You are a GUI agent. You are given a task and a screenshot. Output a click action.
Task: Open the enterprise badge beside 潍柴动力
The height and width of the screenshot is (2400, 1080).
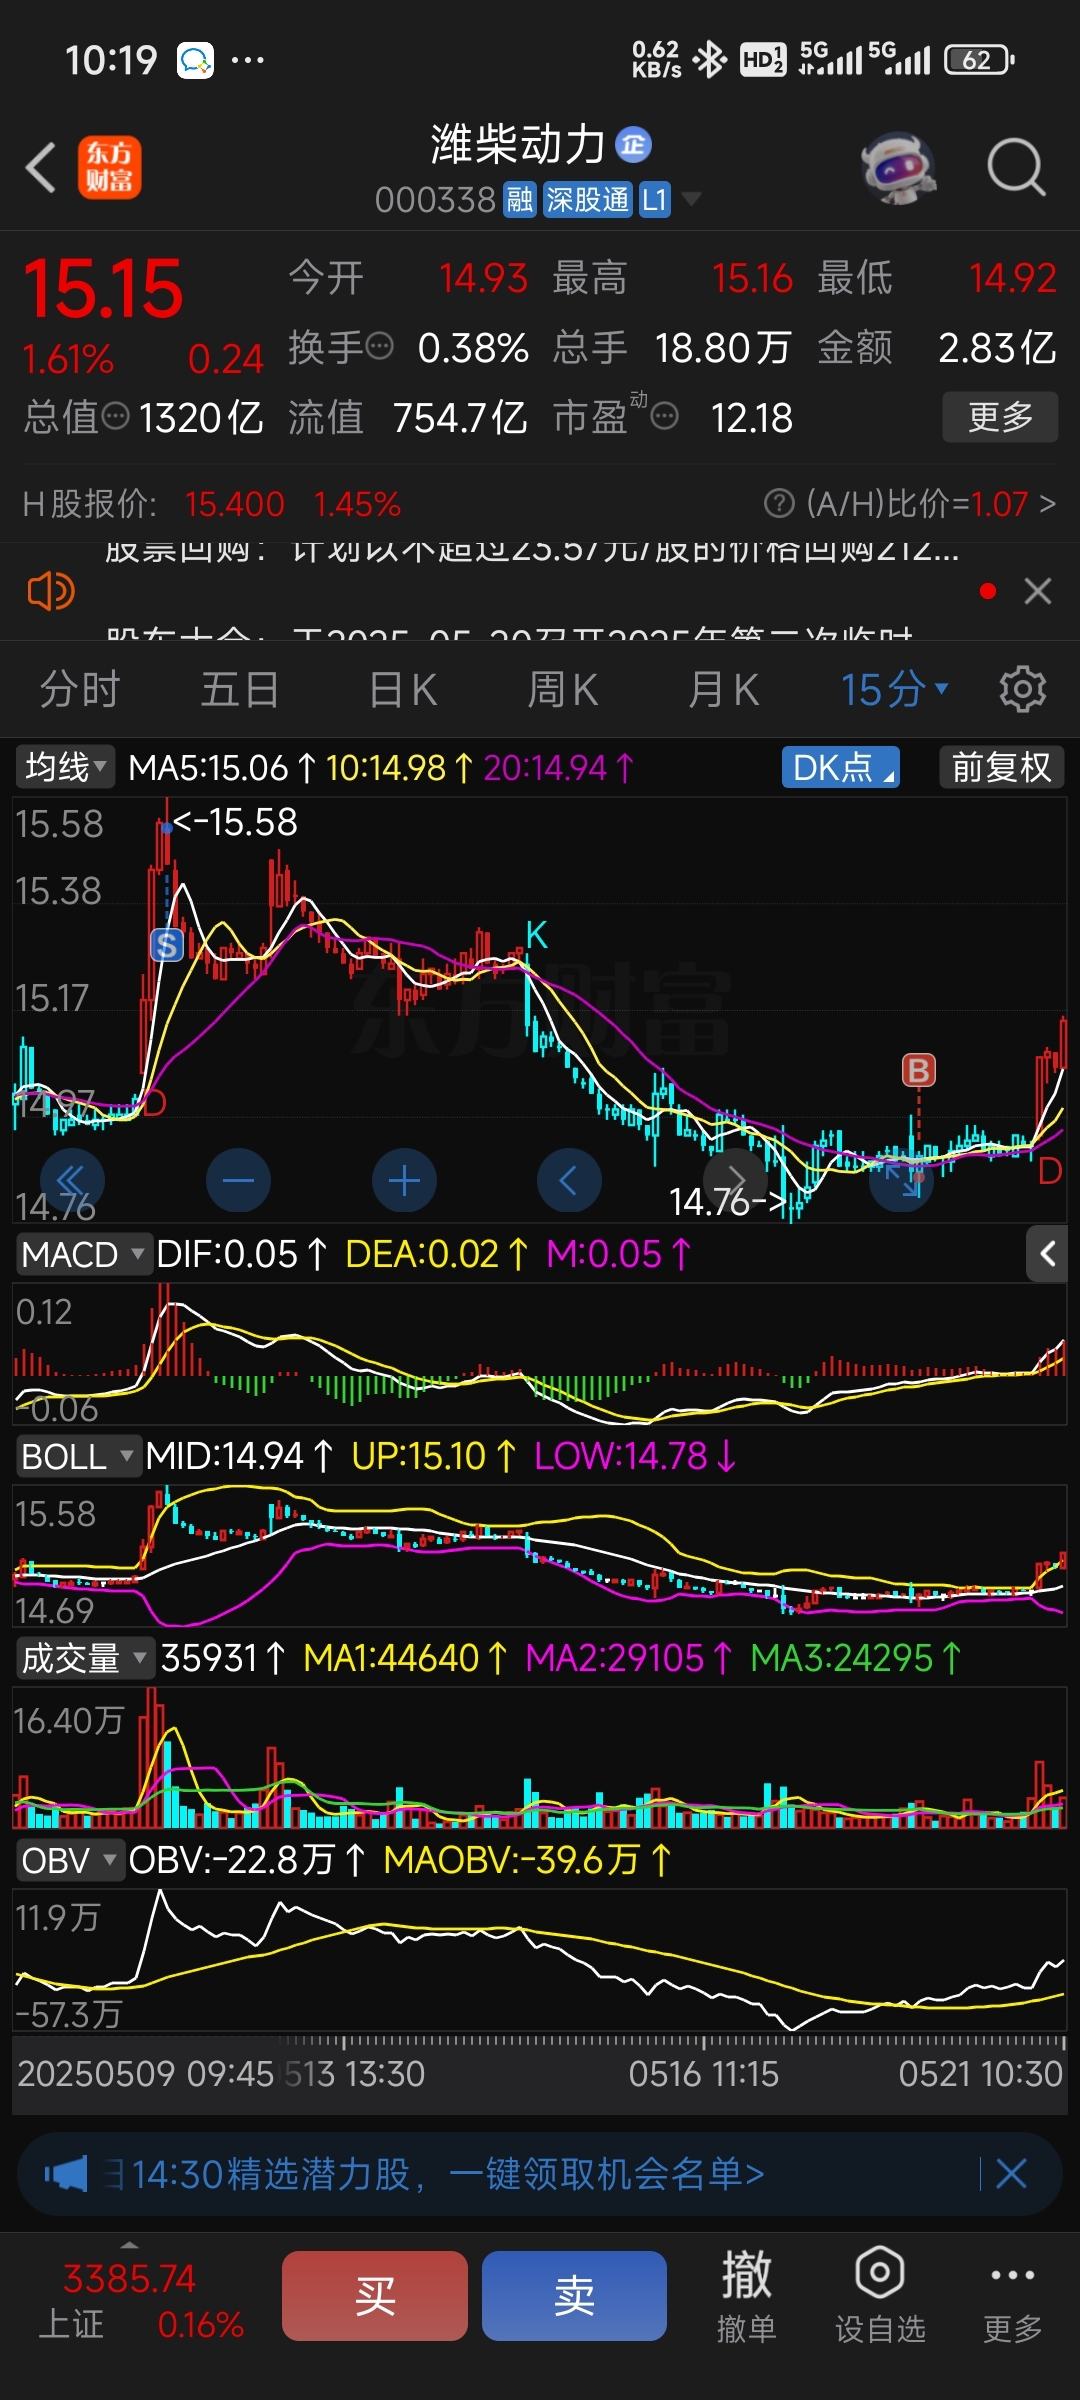pyautogui.click(x=633, y=145)
